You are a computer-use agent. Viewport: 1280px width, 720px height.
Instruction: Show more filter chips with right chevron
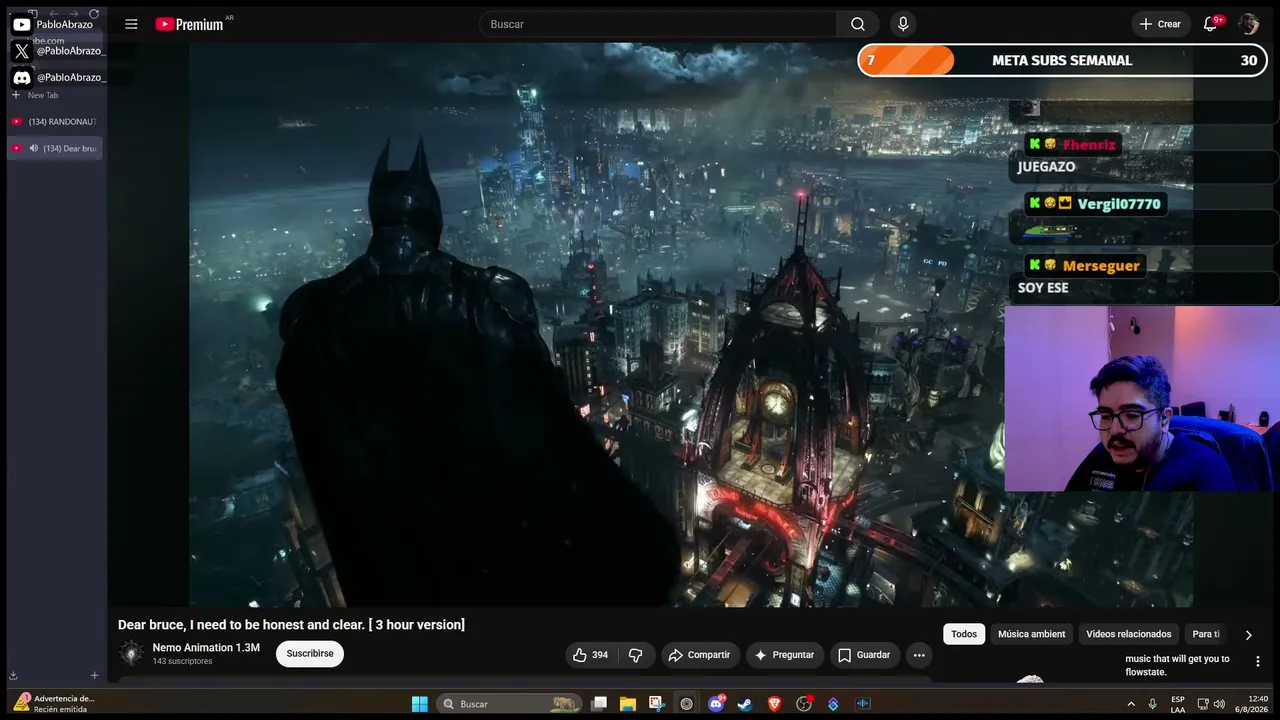coord(1248,635)
